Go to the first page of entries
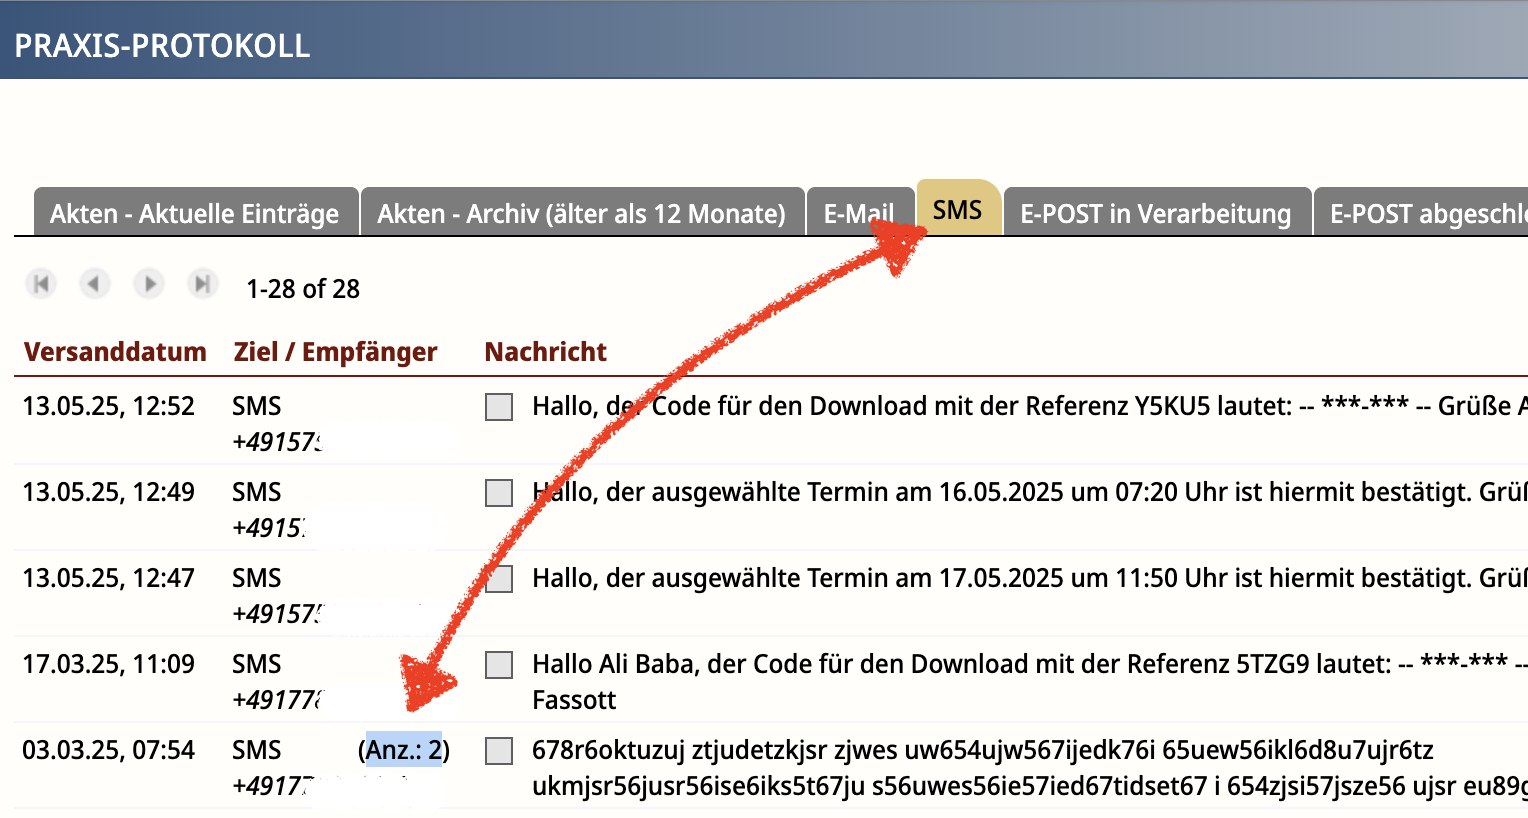 coord(42,284)
